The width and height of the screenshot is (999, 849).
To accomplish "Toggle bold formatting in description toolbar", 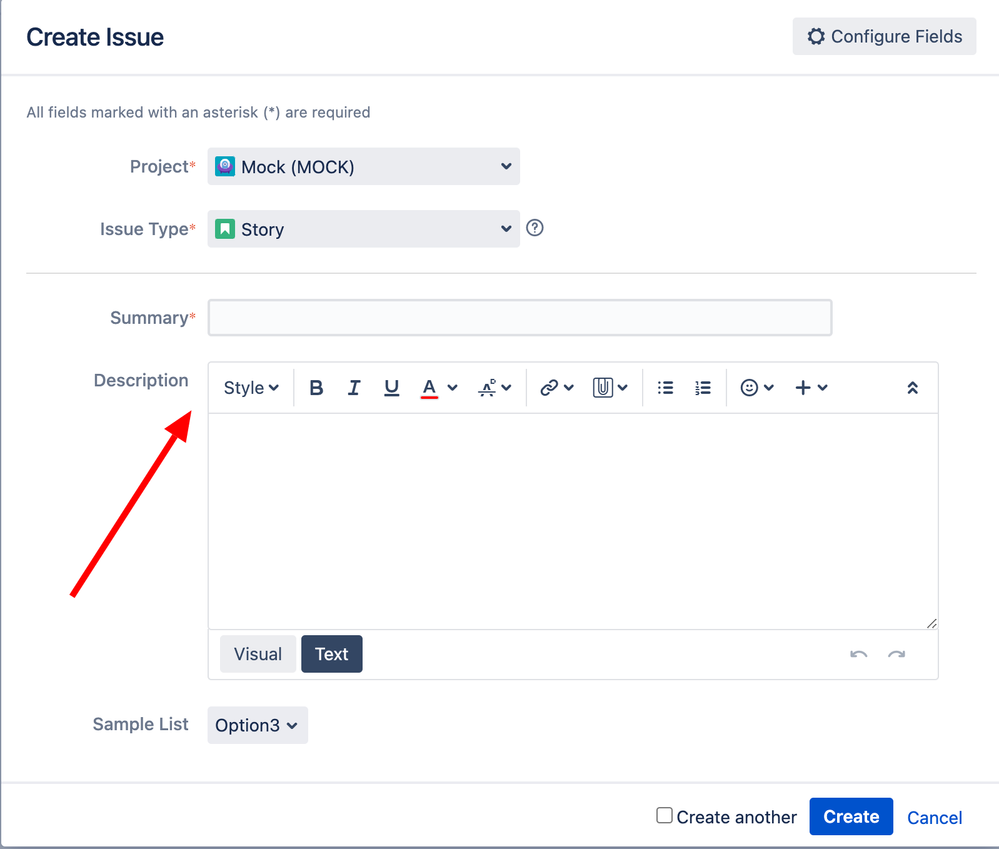I will coord(316,388).
